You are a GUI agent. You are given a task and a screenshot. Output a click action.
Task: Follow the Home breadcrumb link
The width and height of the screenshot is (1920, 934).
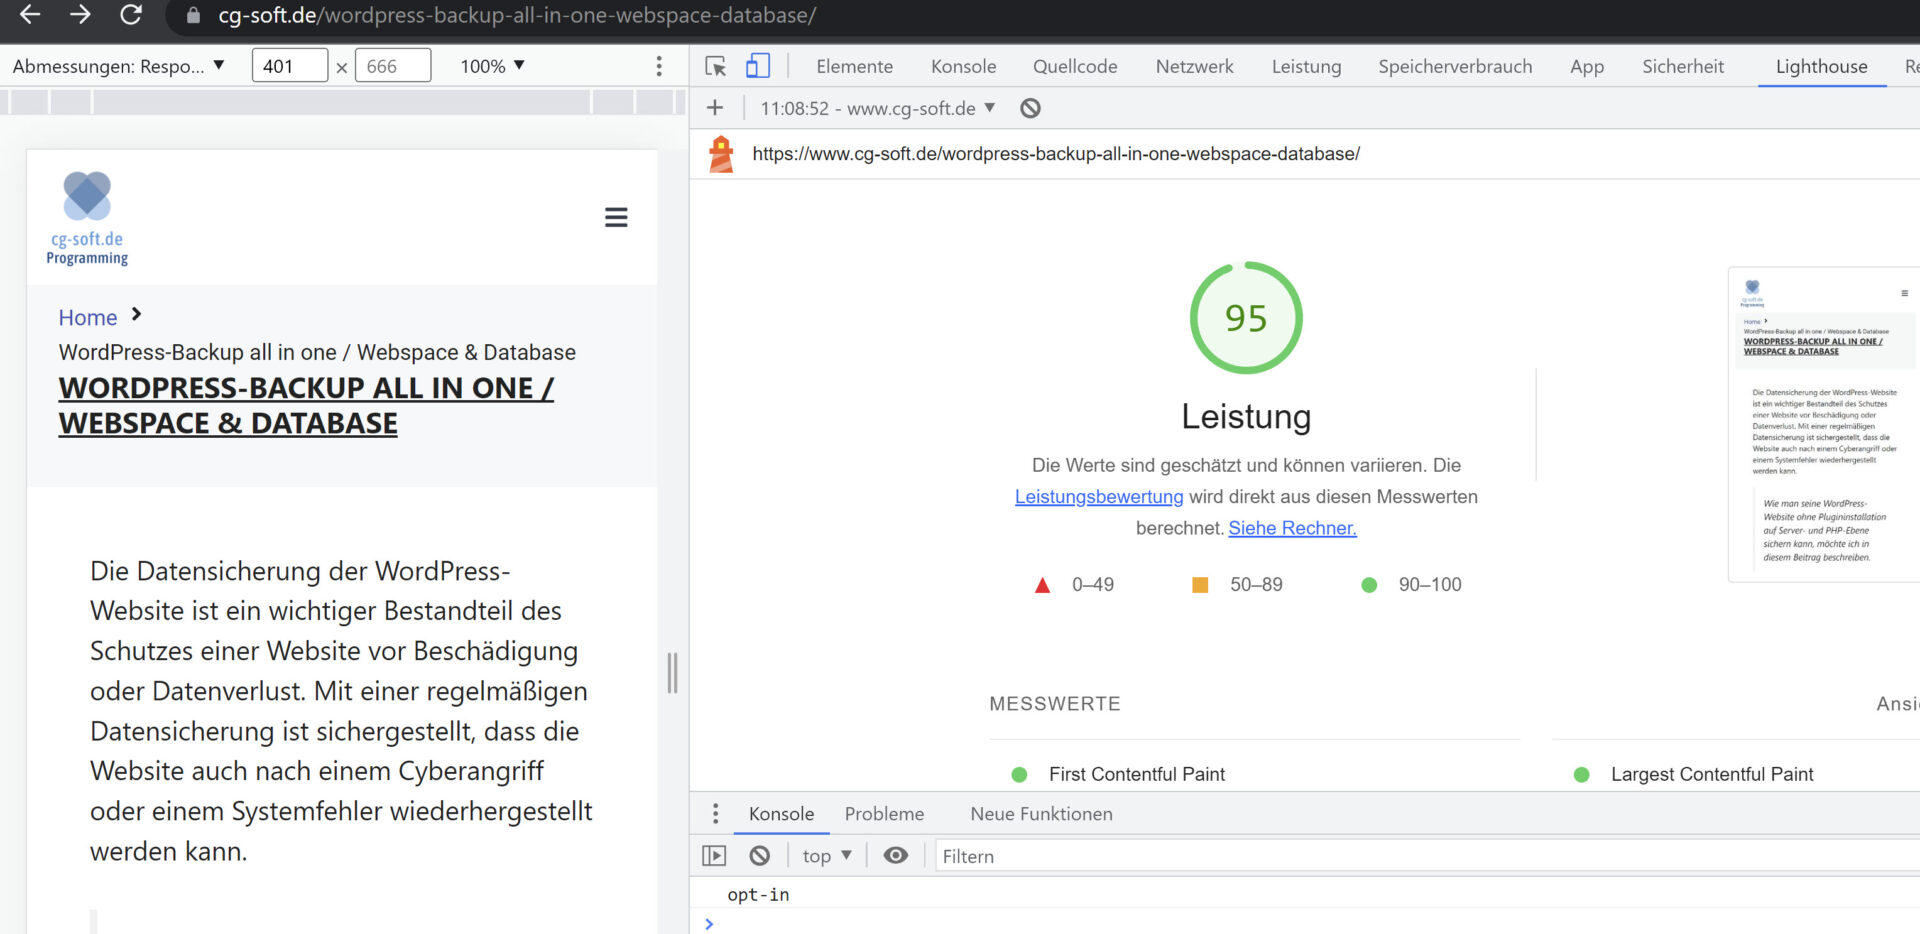(x=88, y=318)
